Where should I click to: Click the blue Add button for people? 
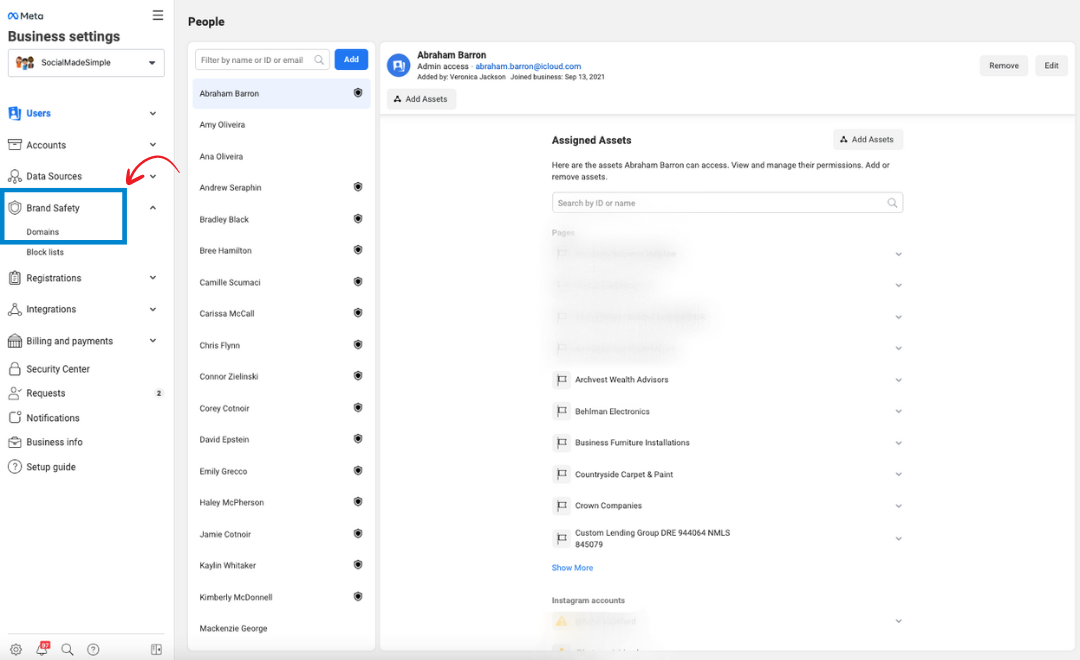[x=351, y=60]
